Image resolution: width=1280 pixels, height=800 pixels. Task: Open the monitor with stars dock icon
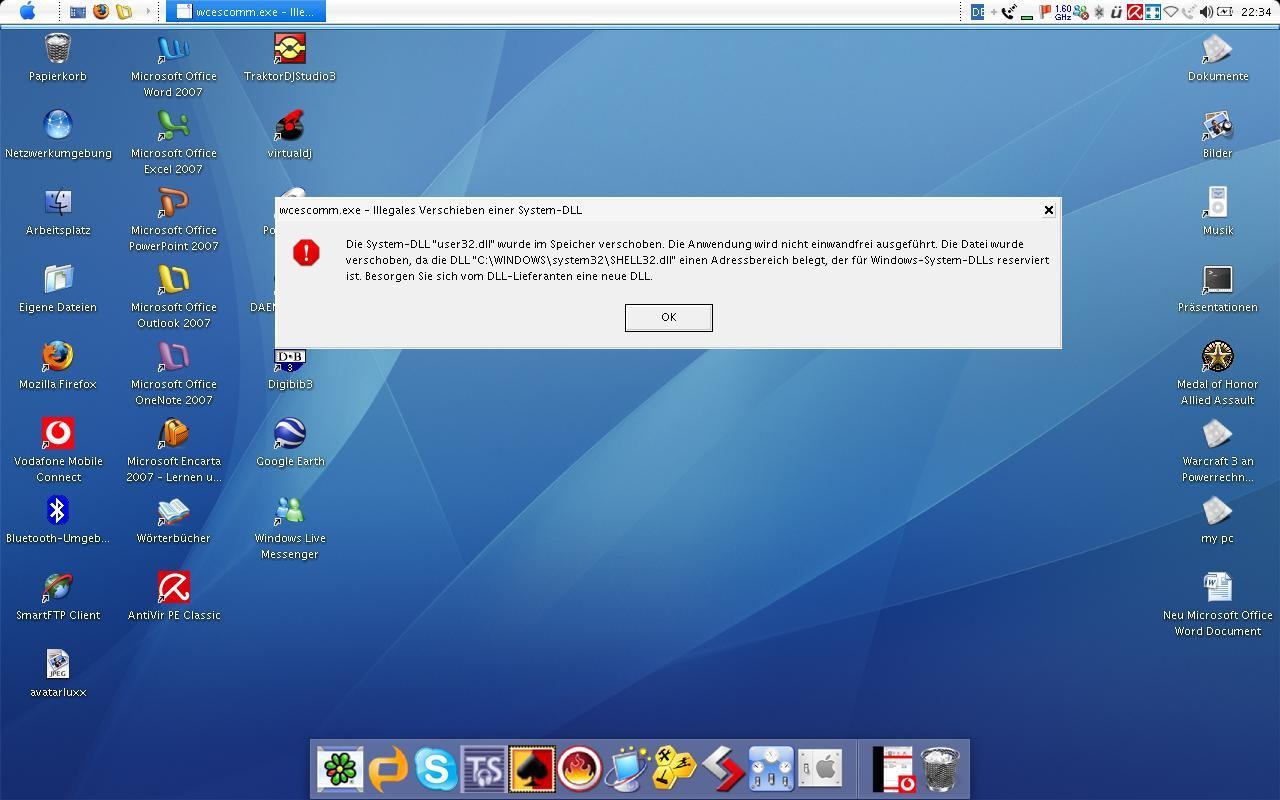[x=628, y=769]
